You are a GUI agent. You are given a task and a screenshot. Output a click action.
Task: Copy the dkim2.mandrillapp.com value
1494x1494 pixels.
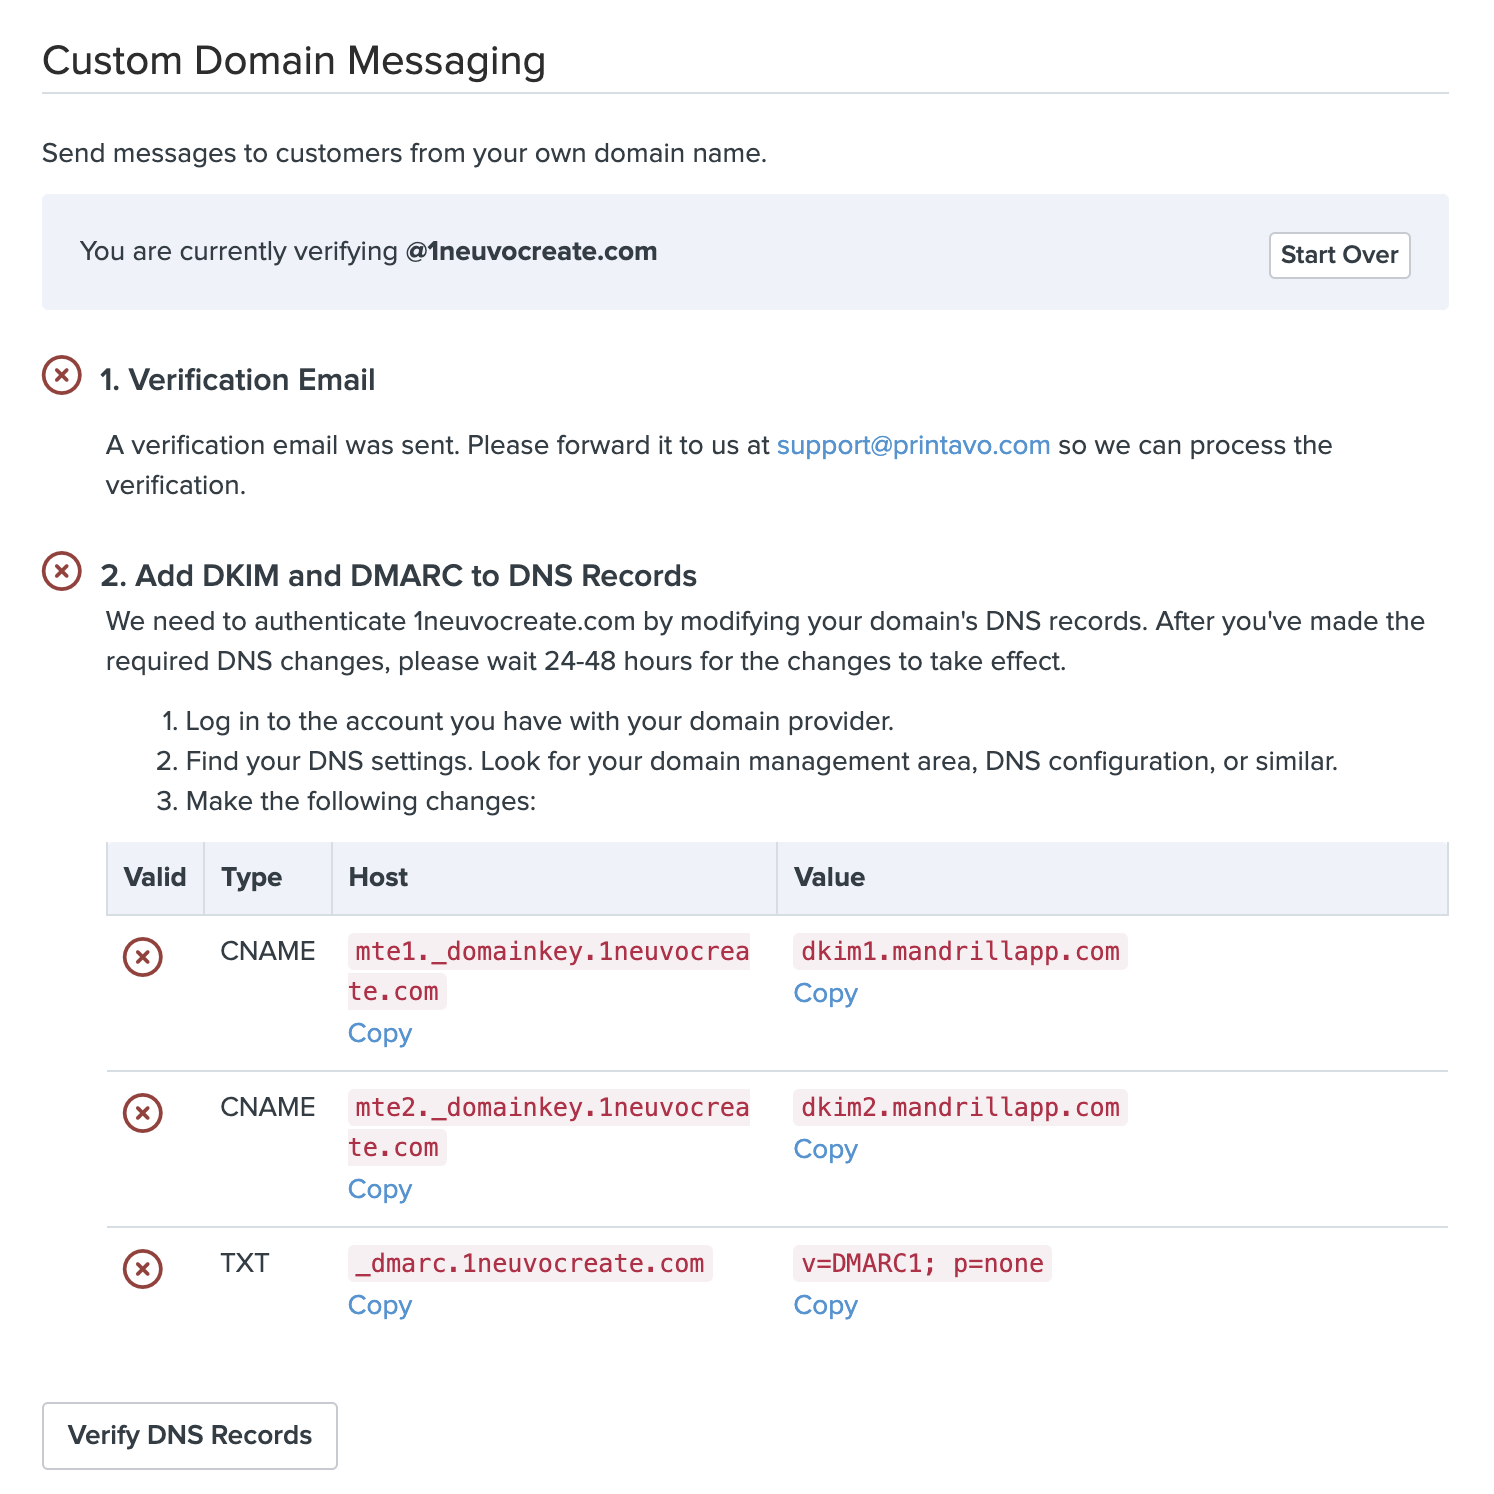[x=826, y=1150]
